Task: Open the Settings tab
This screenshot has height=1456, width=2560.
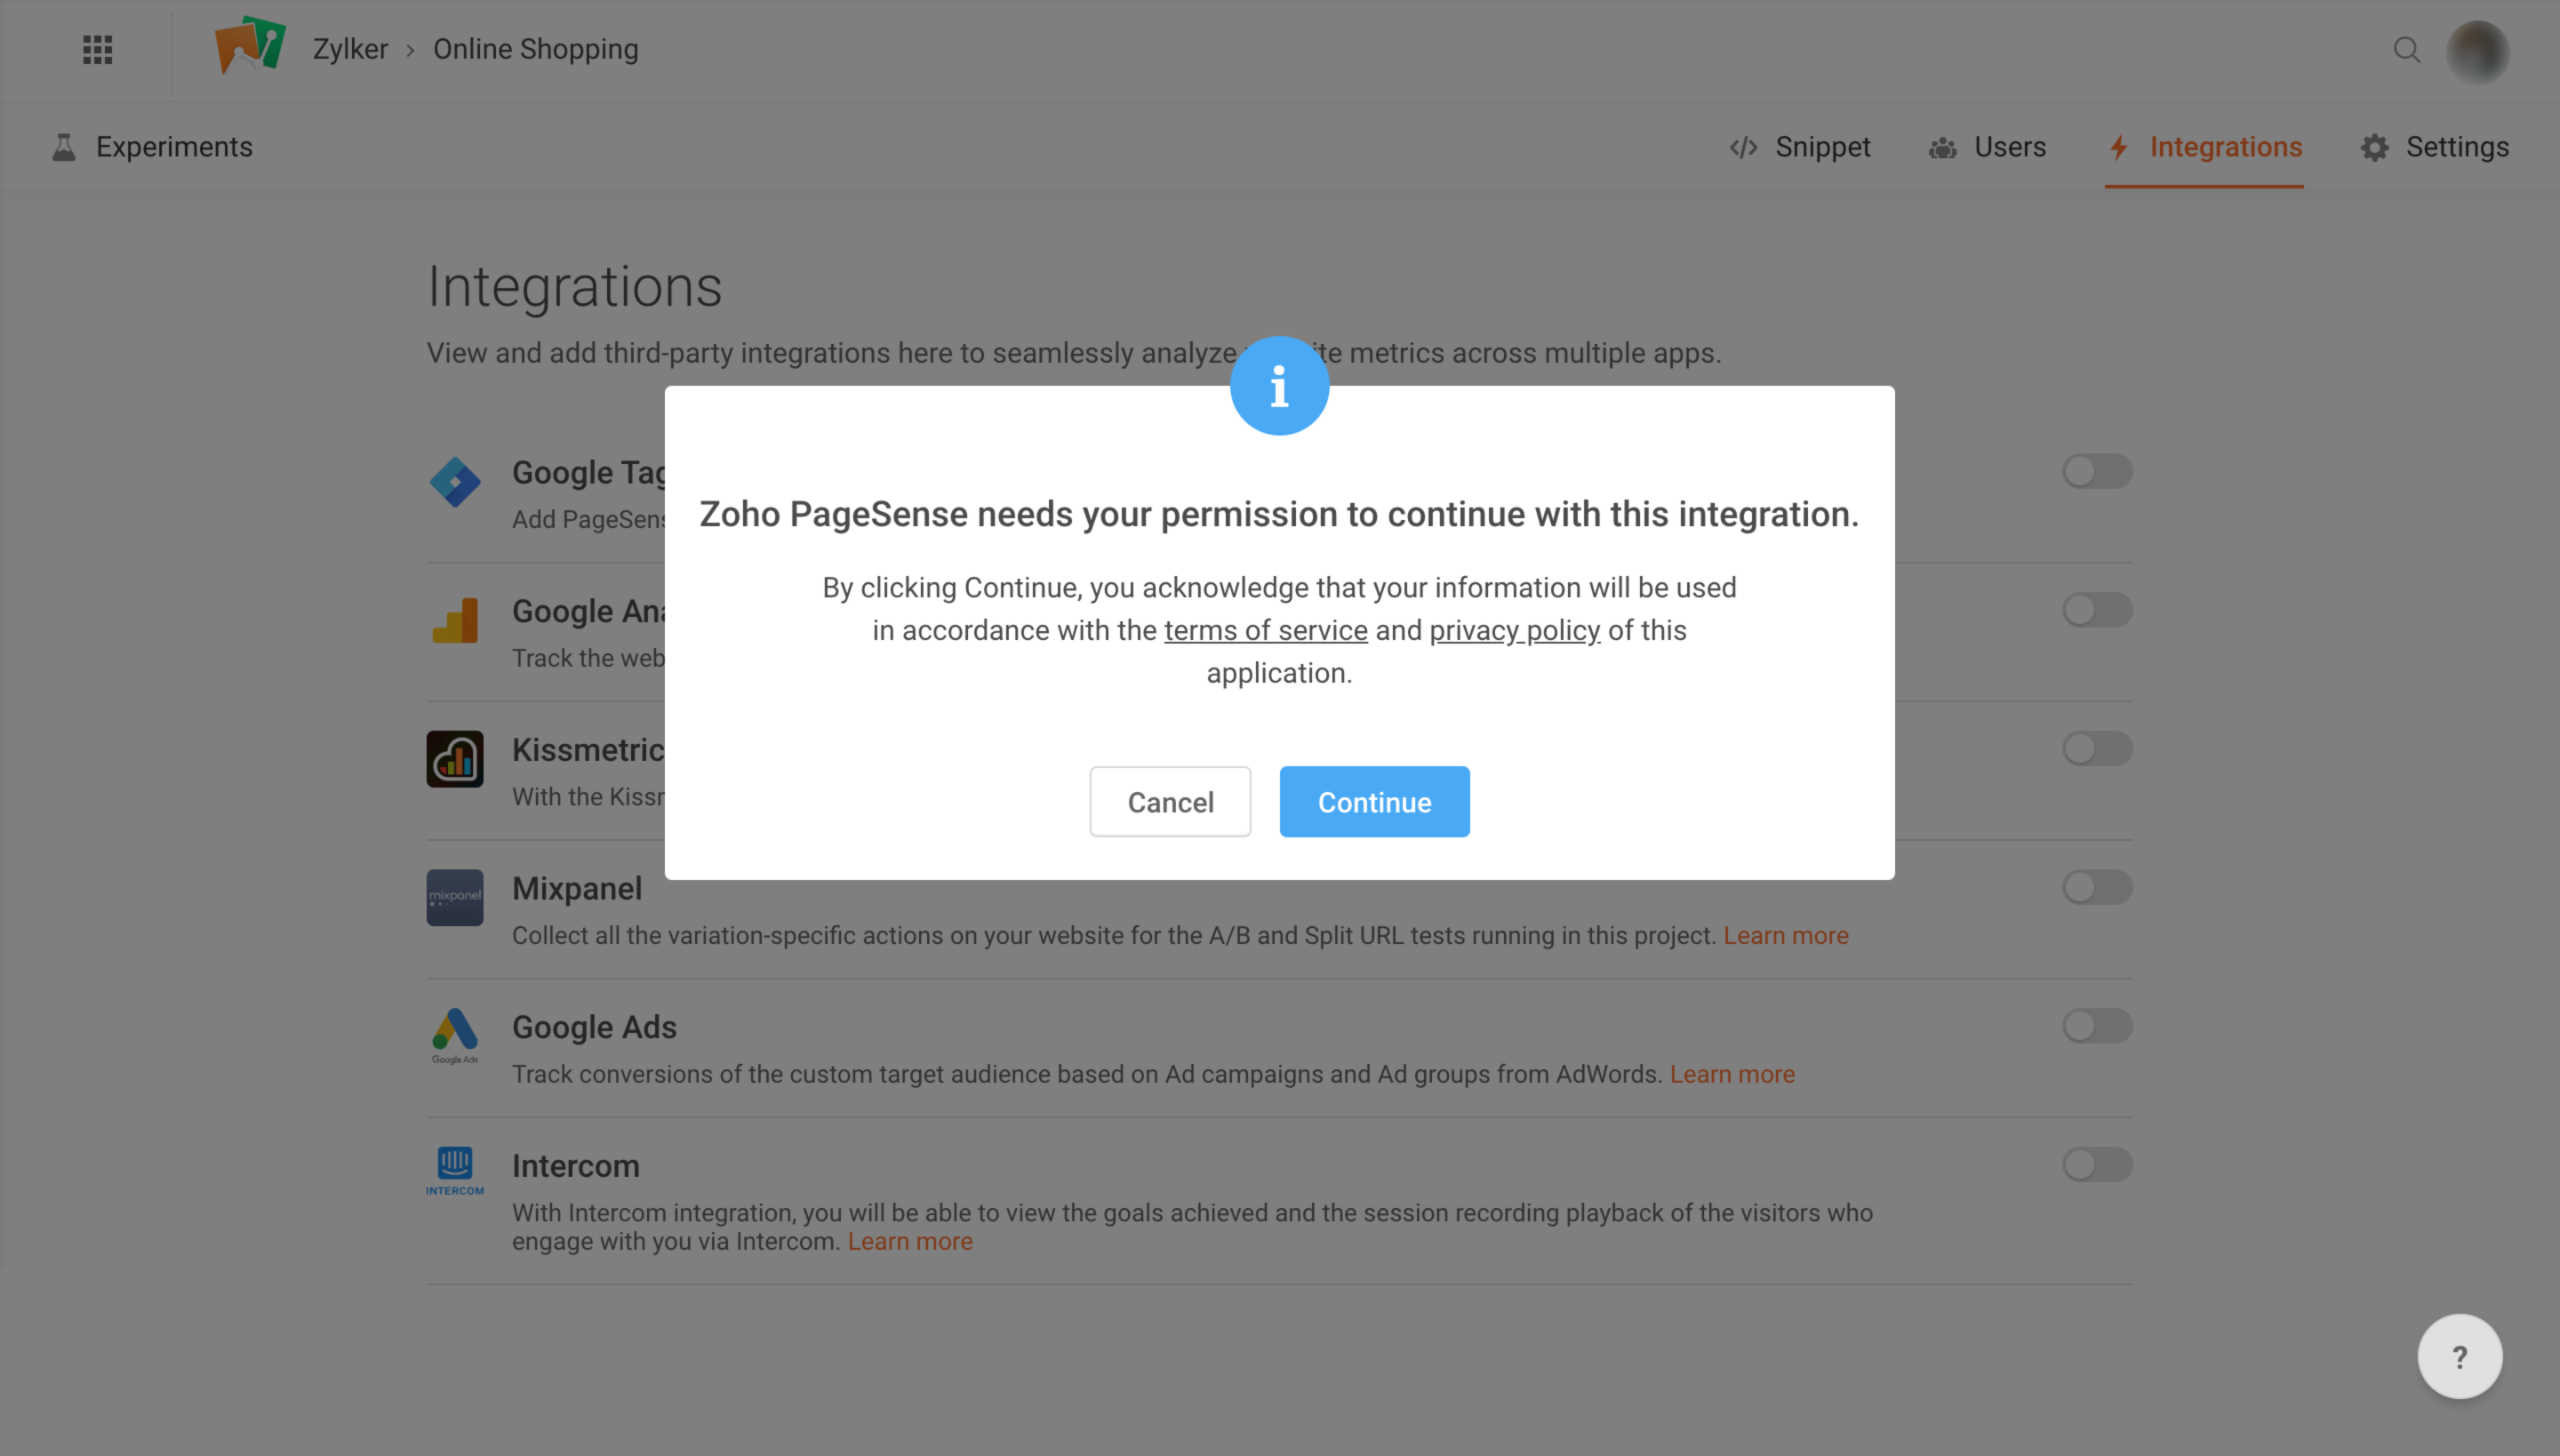Action: tap(2435, 147)
